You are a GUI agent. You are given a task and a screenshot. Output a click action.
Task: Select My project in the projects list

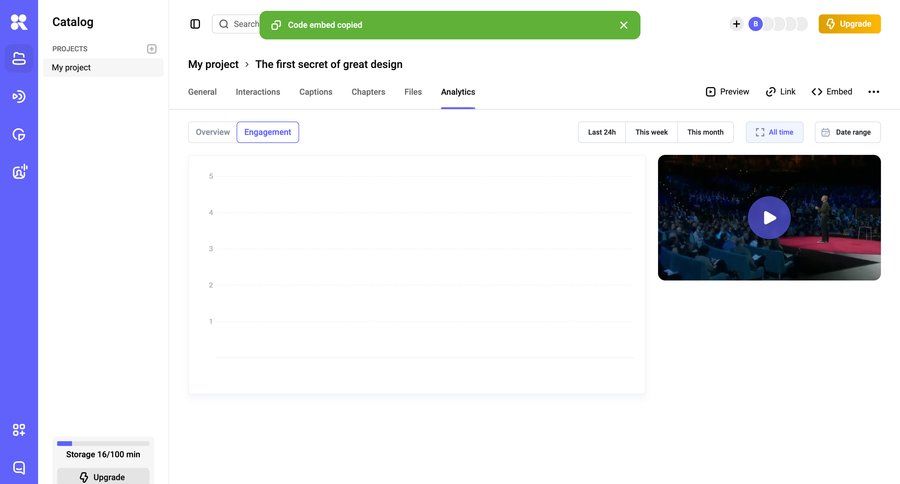click(72, 68)
